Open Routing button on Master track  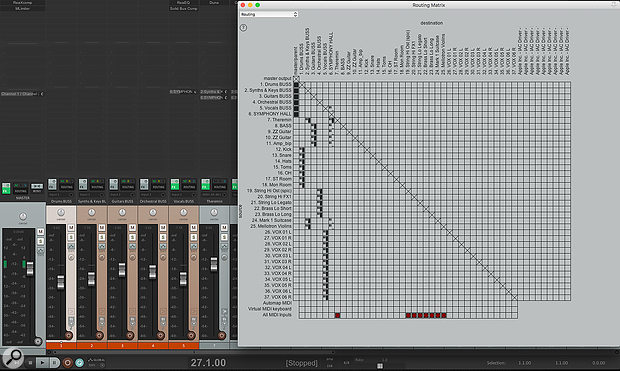tap(21, 188)
